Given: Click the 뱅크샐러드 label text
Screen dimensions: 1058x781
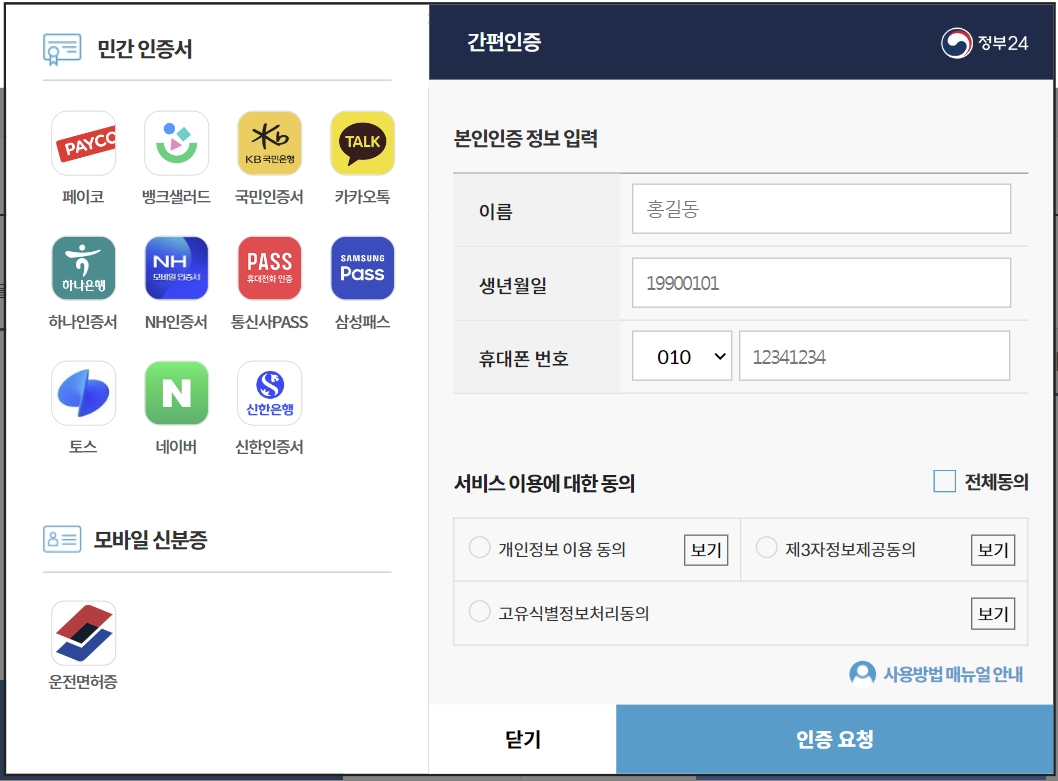Looking at the screenshot, I should pyautogui.click(x=176, y=196).
